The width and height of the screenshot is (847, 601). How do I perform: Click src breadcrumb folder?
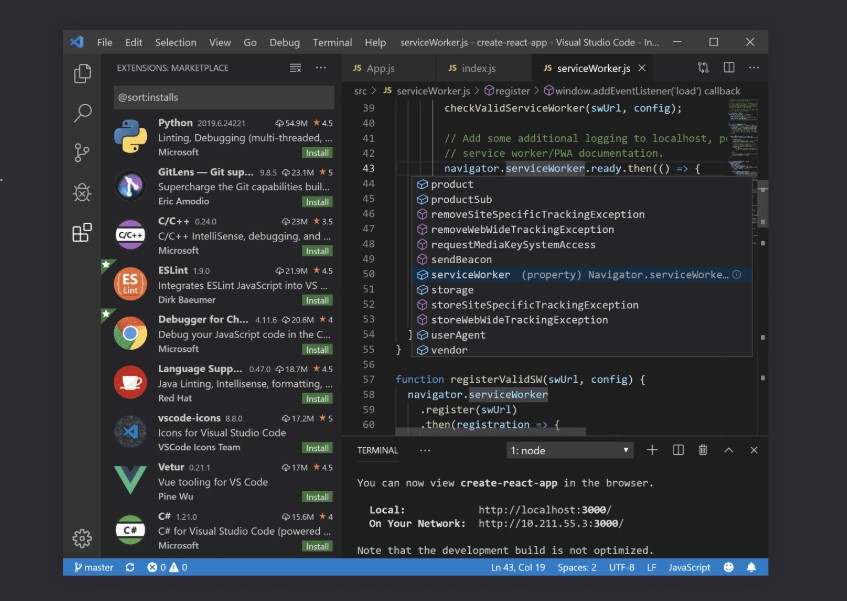click(x=360, y=91)
